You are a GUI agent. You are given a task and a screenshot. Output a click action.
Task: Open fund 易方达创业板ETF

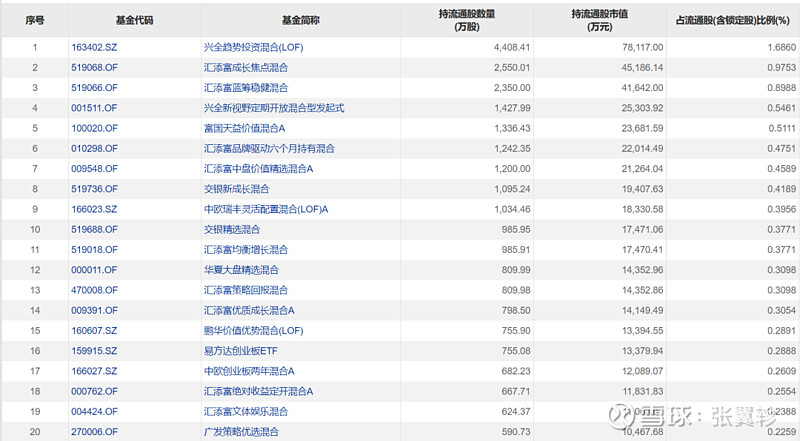coord(241,351)
